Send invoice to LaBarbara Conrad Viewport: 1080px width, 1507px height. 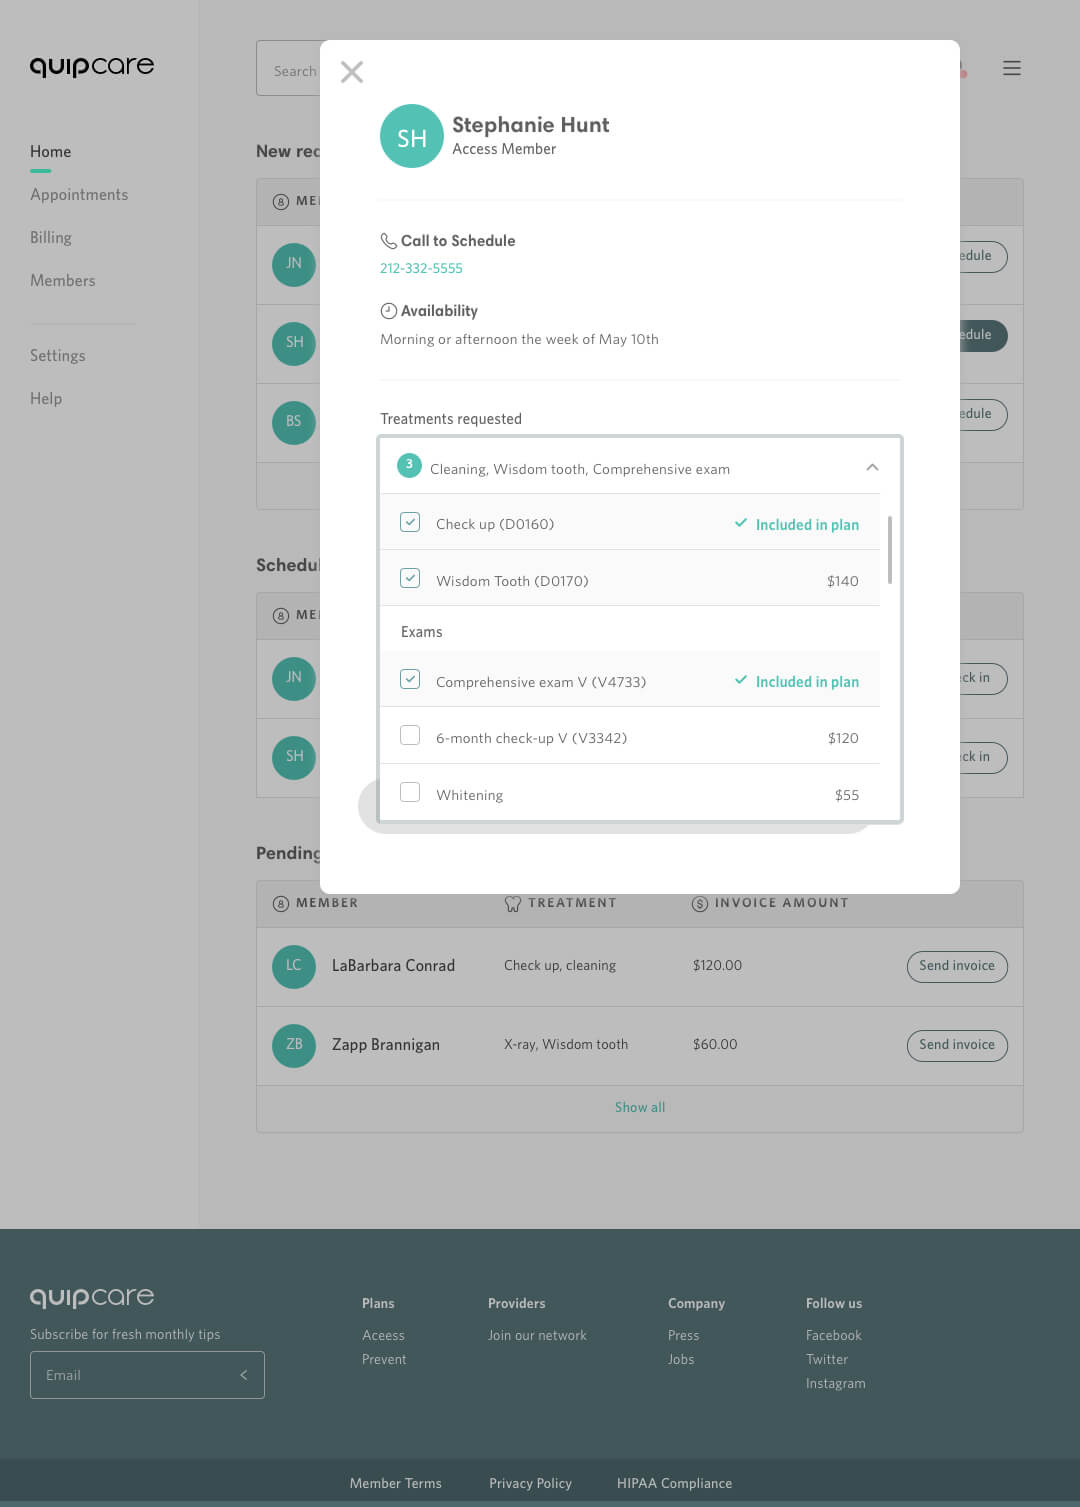coord(957,966)
